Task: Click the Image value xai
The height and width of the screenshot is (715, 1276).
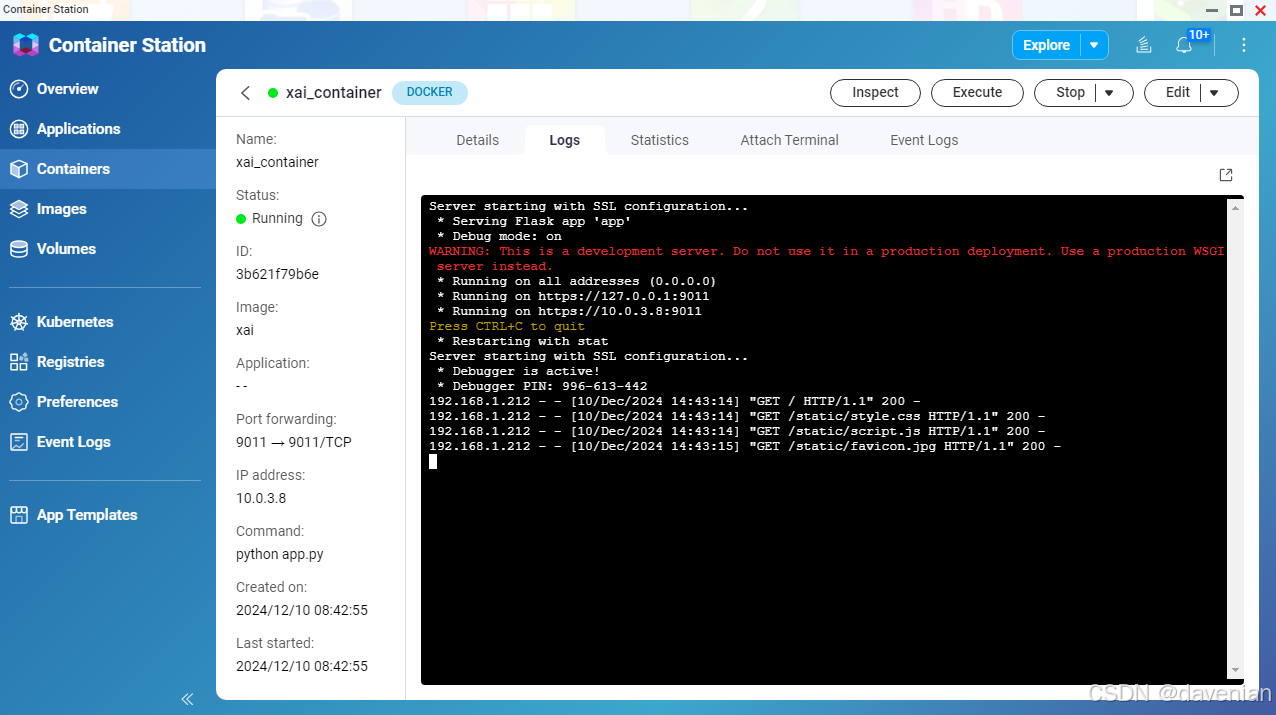Action: (x=245, y=330)
